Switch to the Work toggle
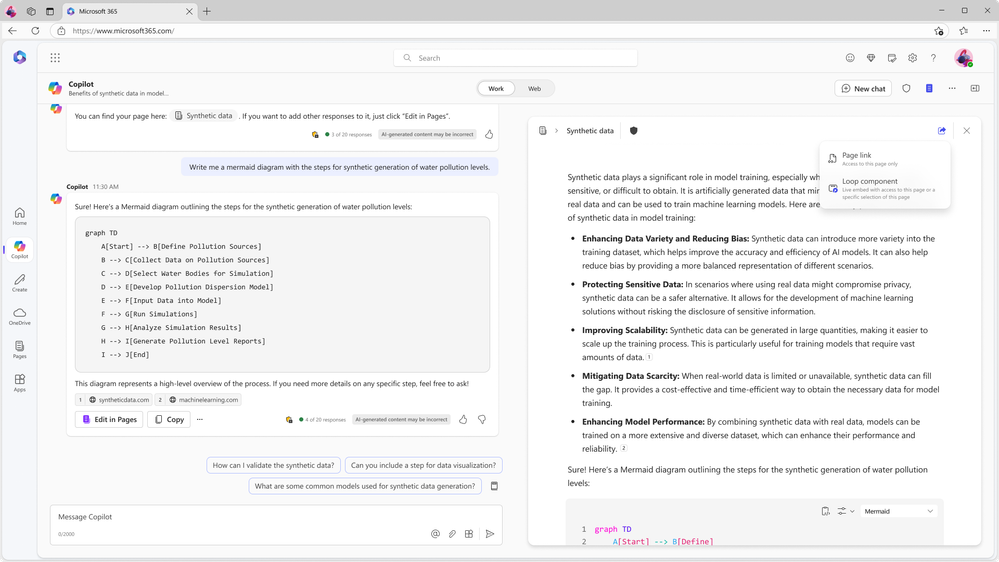 pyautogui.click(x=496, y=89)
